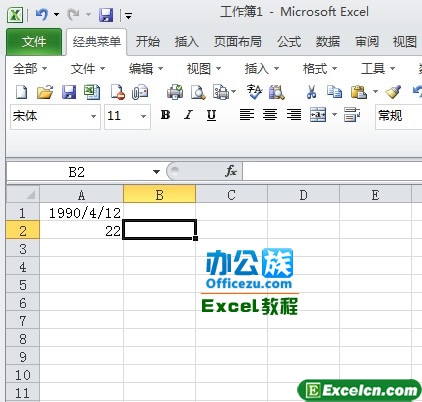Click the spelling check icon
The image size is (422, 402).
click(254, 92)
